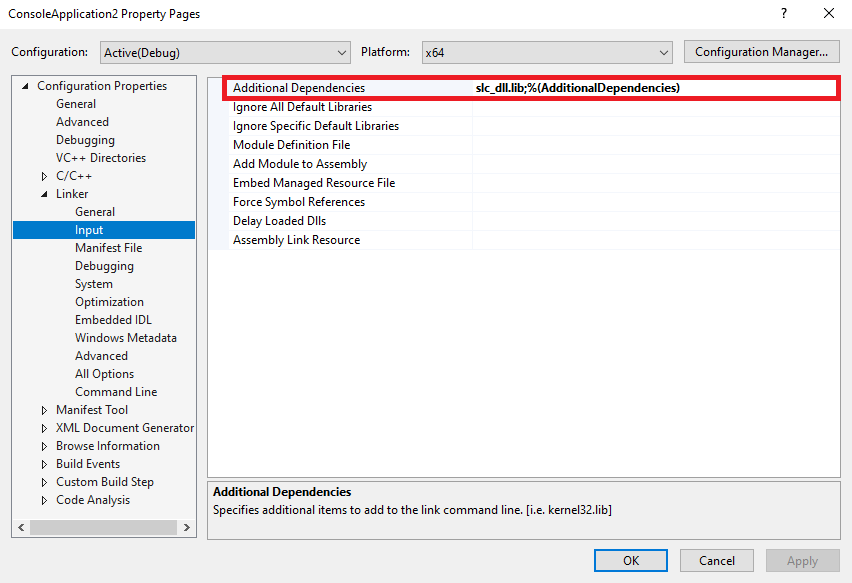Open Configuration Manager dialog
This screenshot has width=852, height=583.
point(761,52)
